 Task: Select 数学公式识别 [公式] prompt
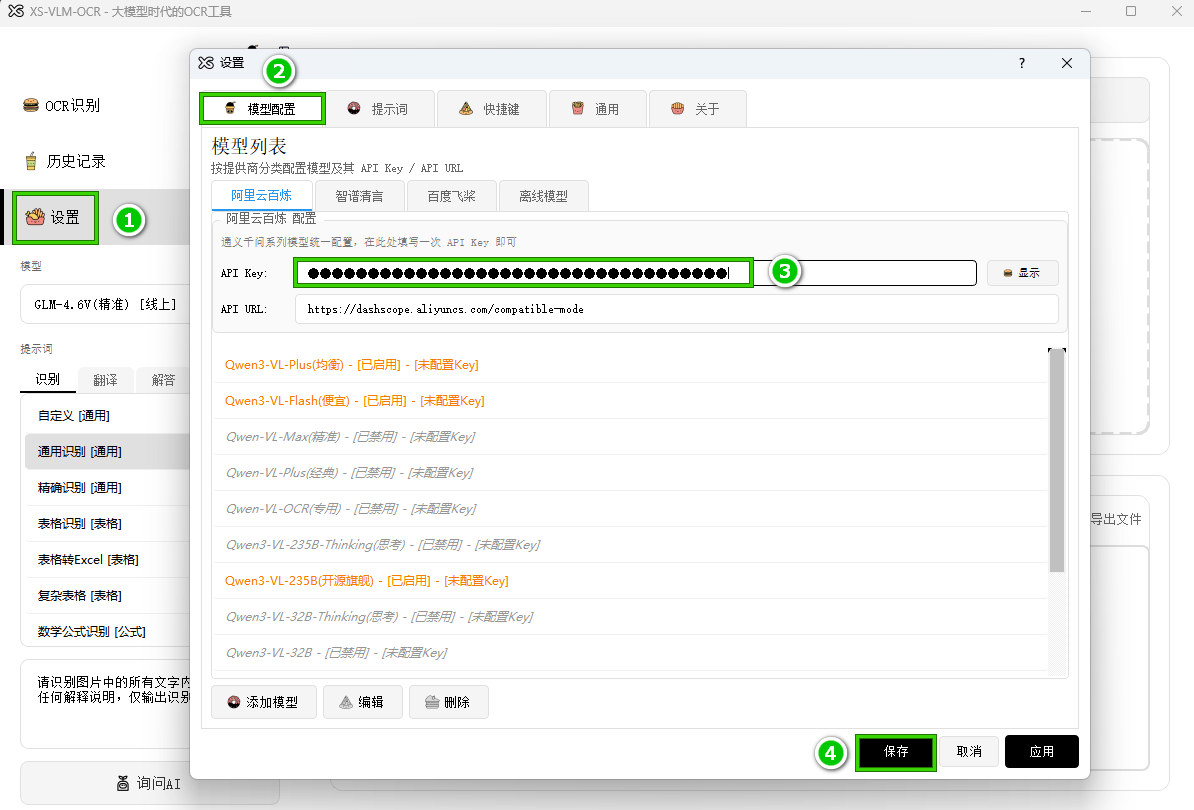107,632
